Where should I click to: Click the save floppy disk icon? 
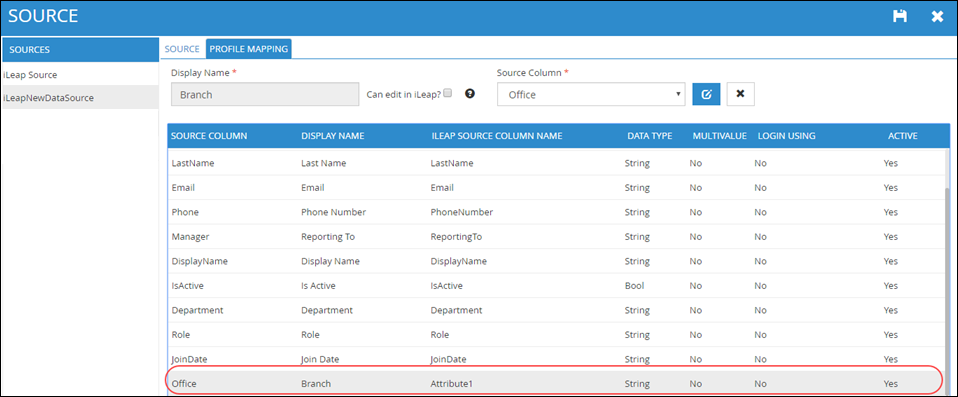(x=899, y=16)
